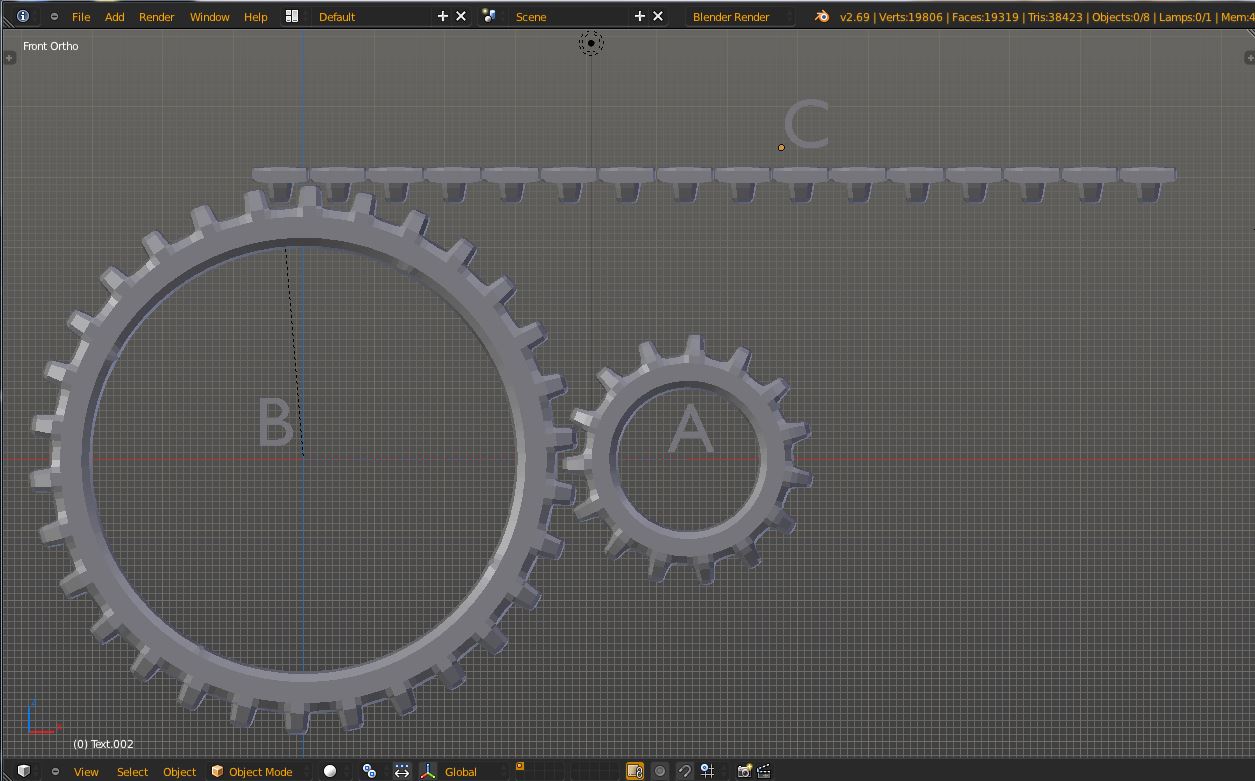Open the Global transform orientation dropdown
Image resolution: width=1255 pixels, height=781 pixels.
(x=474, y=771)
